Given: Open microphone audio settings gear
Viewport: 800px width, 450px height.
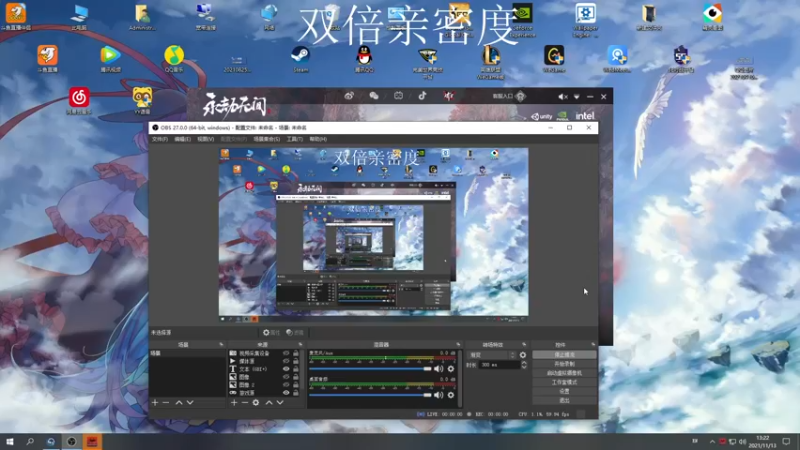Looking at the screenshot, I should point(451,368).
